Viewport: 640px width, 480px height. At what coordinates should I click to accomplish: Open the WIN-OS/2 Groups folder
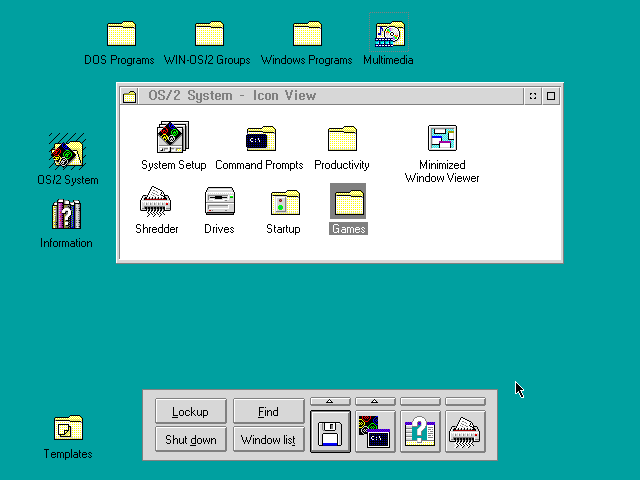pos(209,34)
